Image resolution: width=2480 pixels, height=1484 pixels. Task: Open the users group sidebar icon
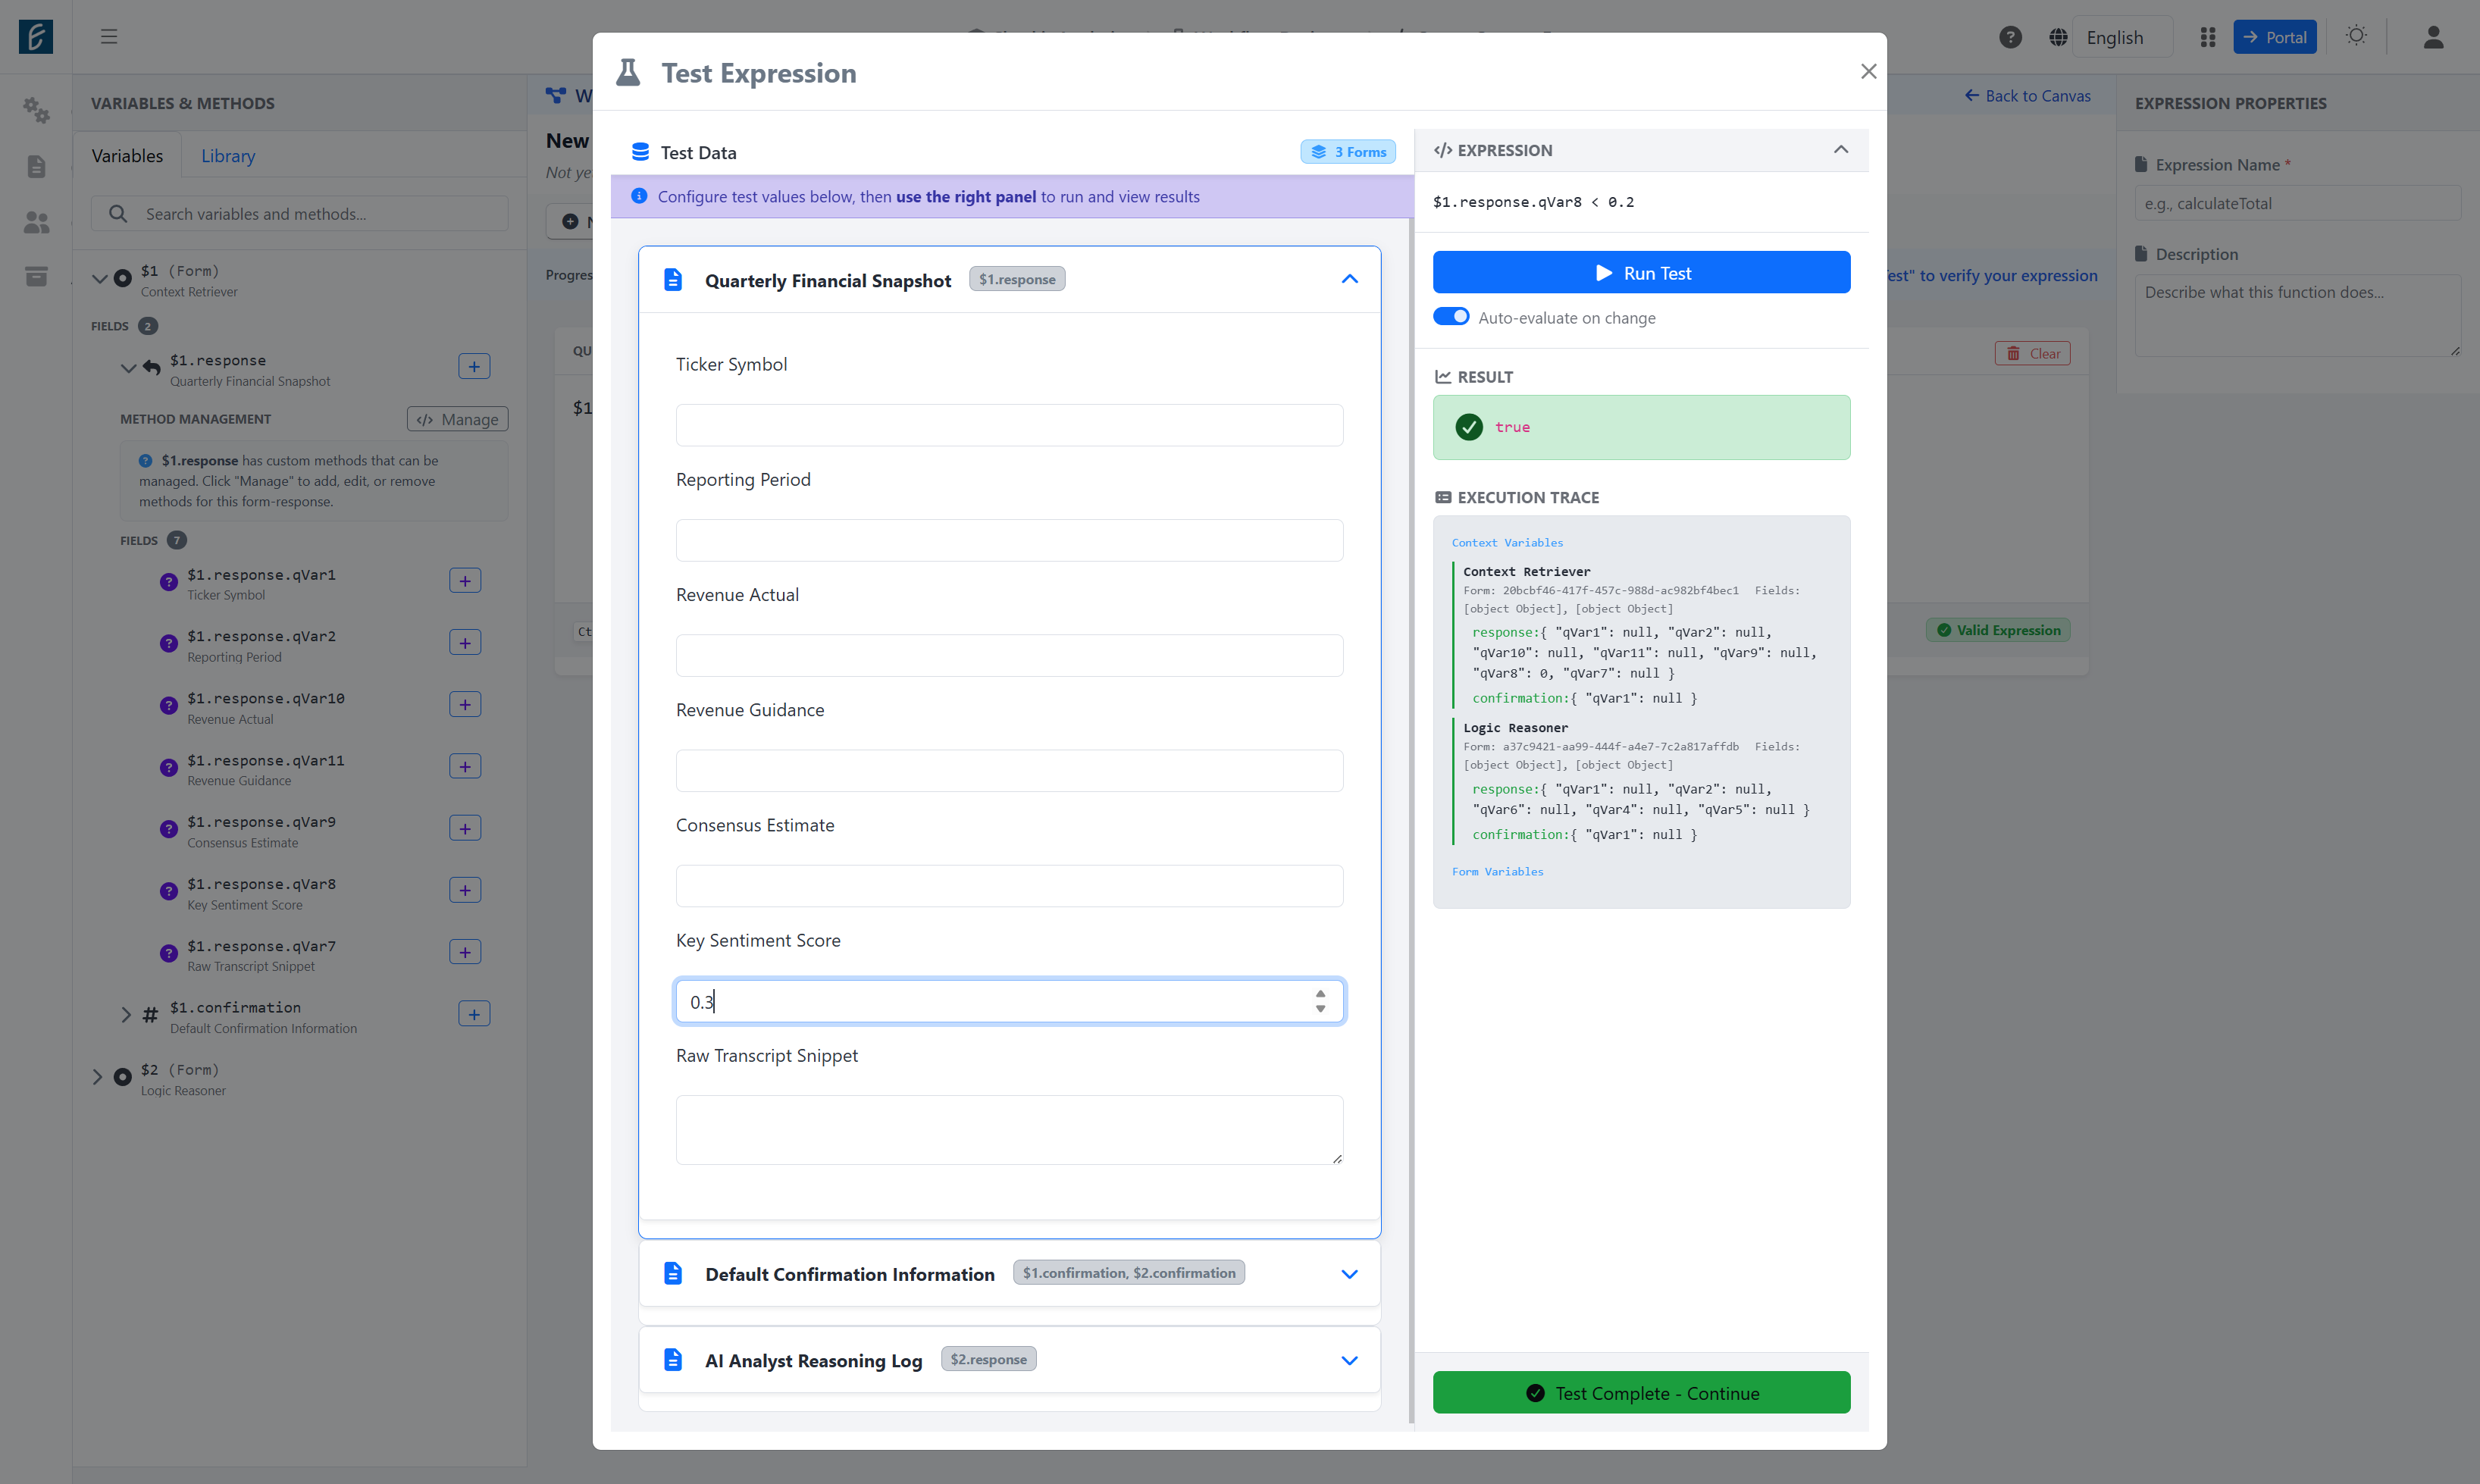pyautogui.click(x=37, y=222)
